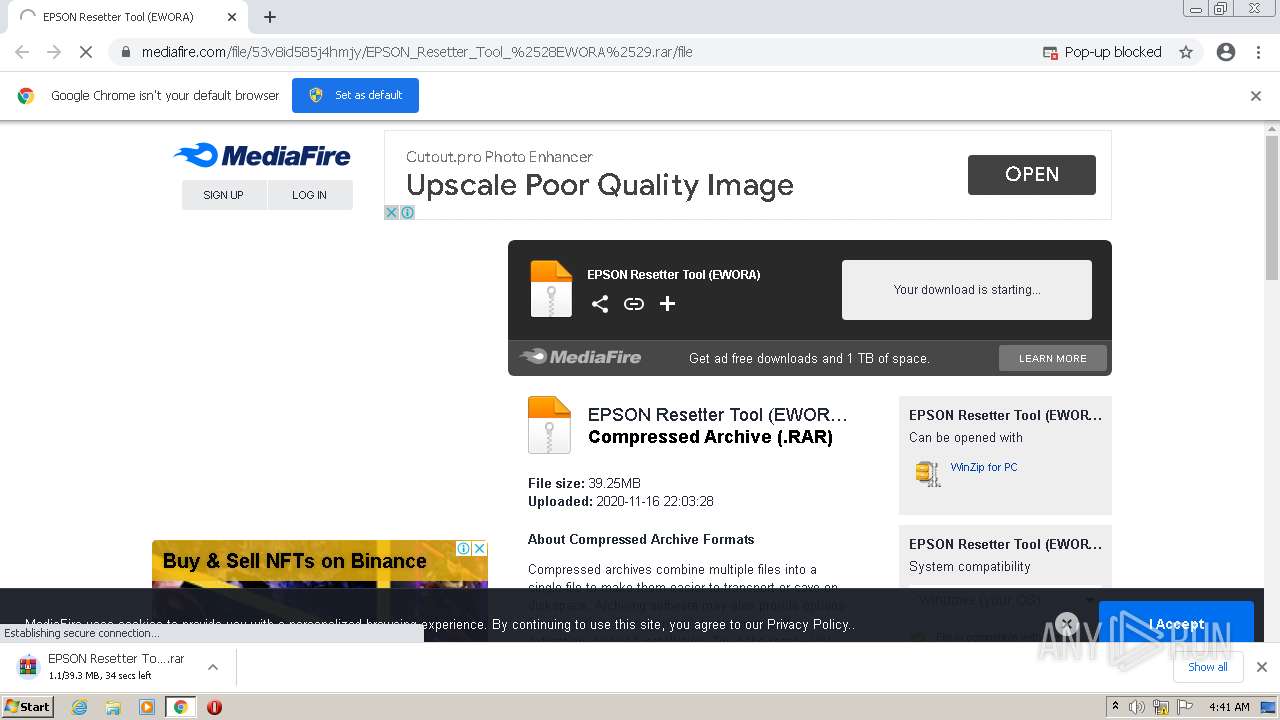Open the system compatibility OS dropdown
The height and width of the screenshot is (720, 1280).
pyautogui.click(x=1005, y=599)
